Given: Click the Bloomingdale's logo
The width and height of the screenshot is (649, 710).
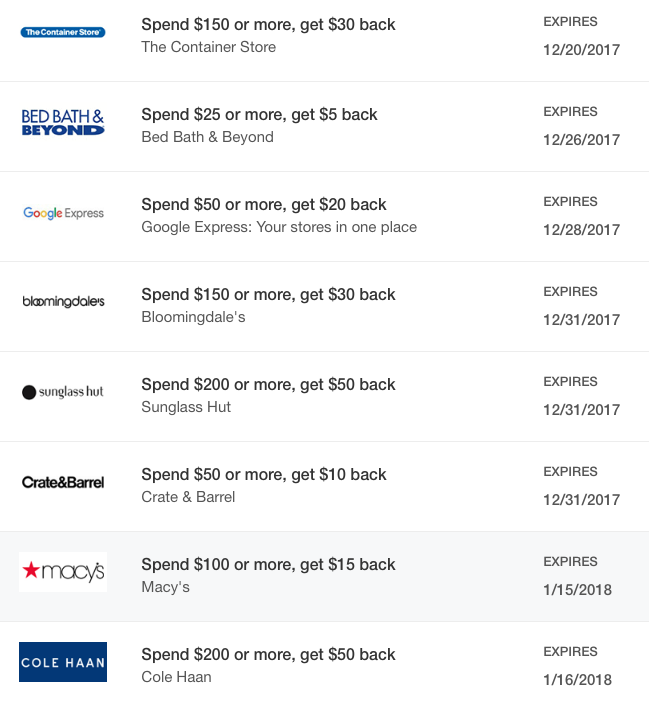Looking at the screenshot, I should (63, 301).
